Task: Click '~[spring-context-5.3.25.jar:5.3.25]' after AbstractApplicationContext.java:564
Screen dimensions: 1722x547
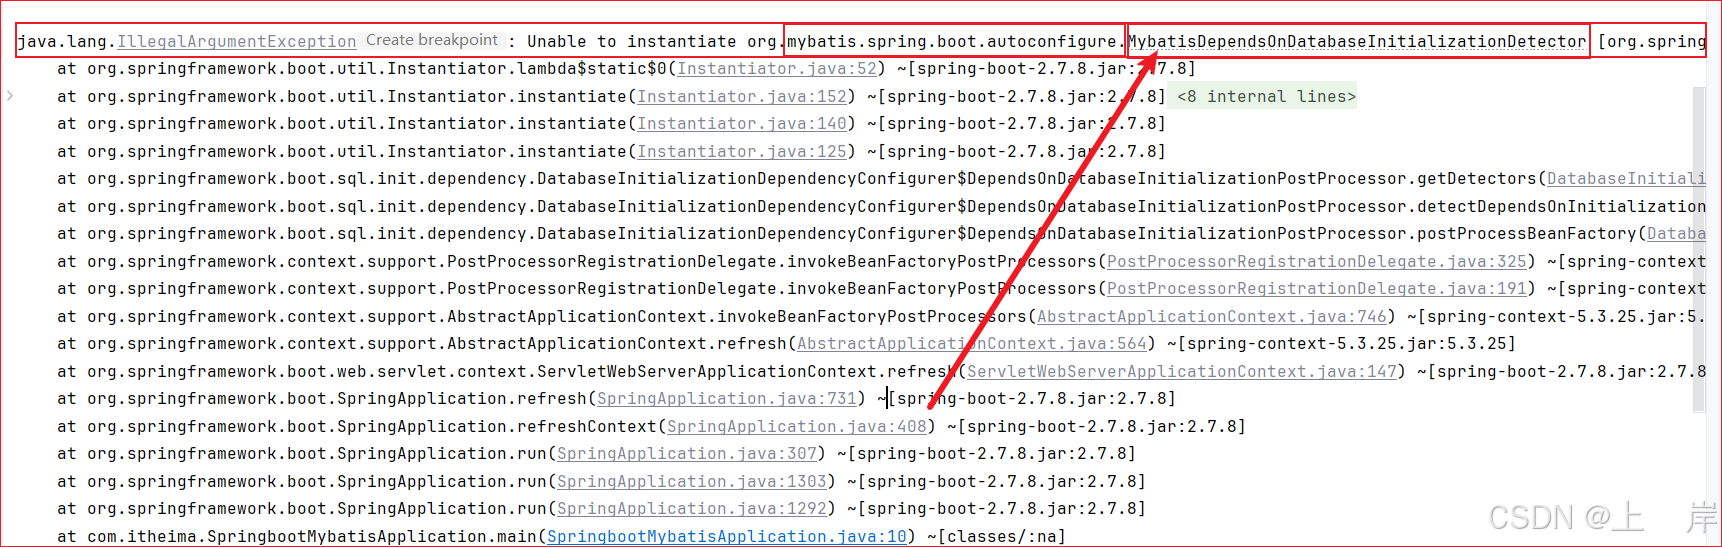Action: tap(1341, 344)
